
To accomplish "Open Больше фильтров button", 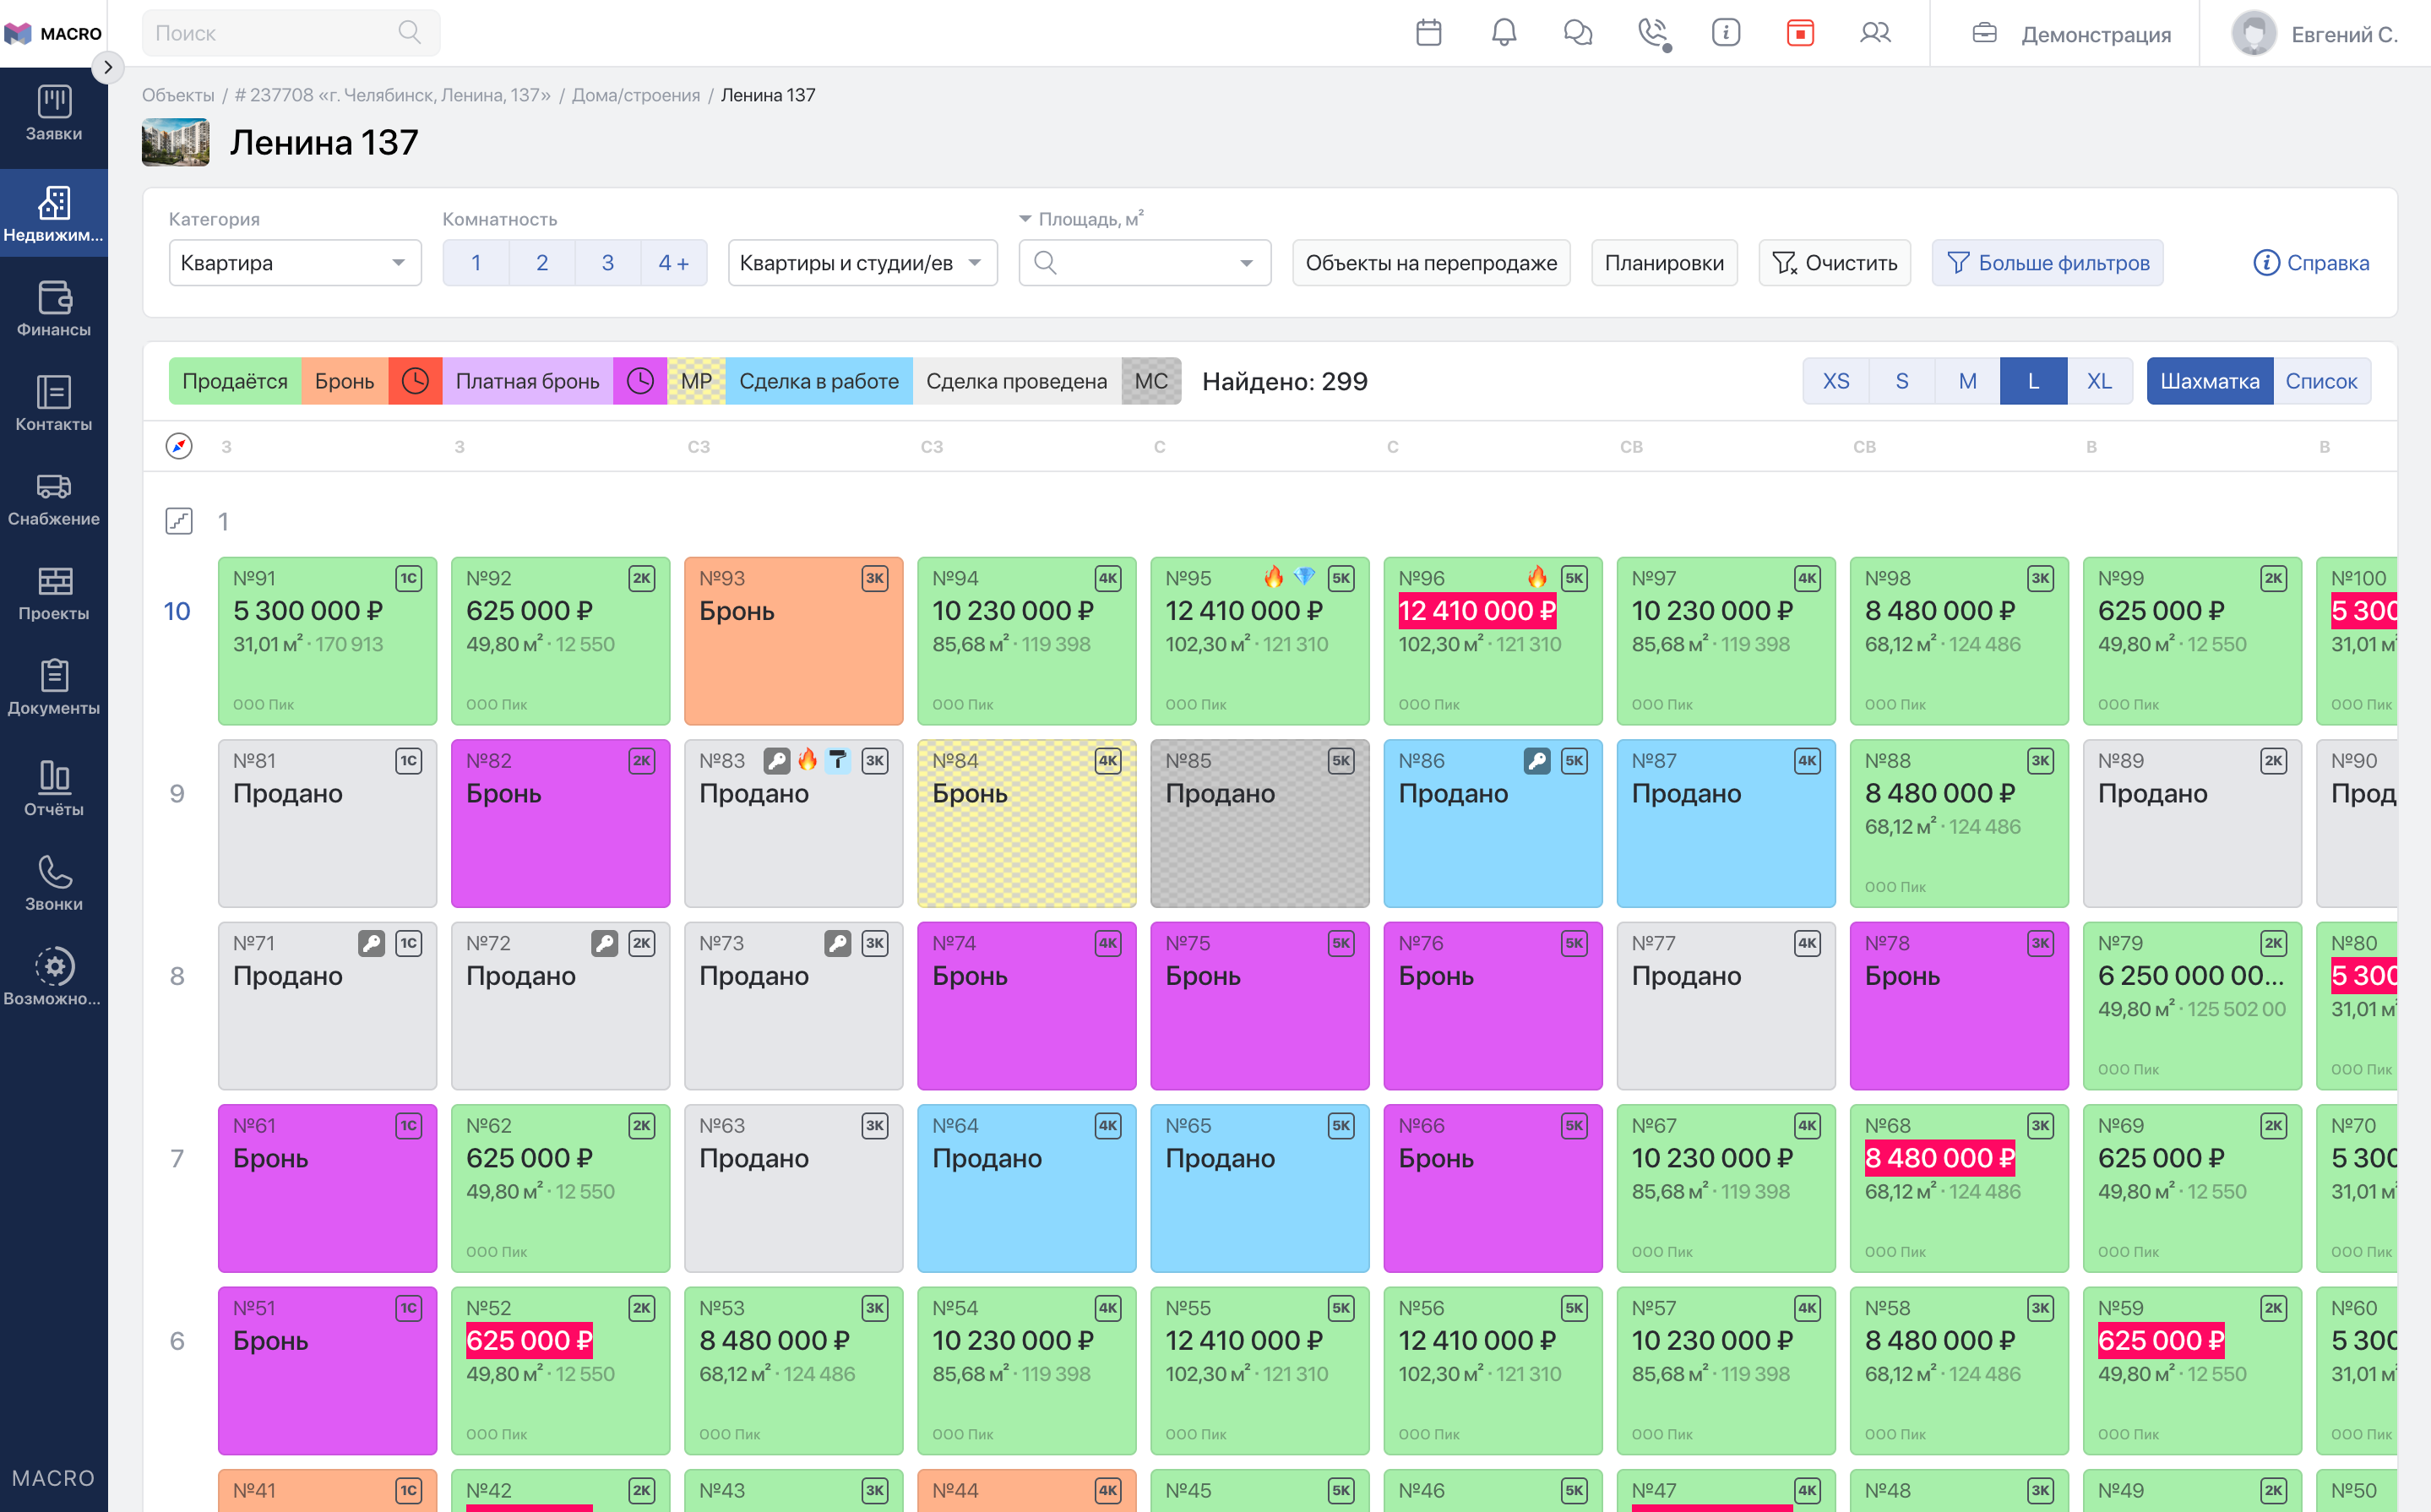I will tap(2048, 263).
